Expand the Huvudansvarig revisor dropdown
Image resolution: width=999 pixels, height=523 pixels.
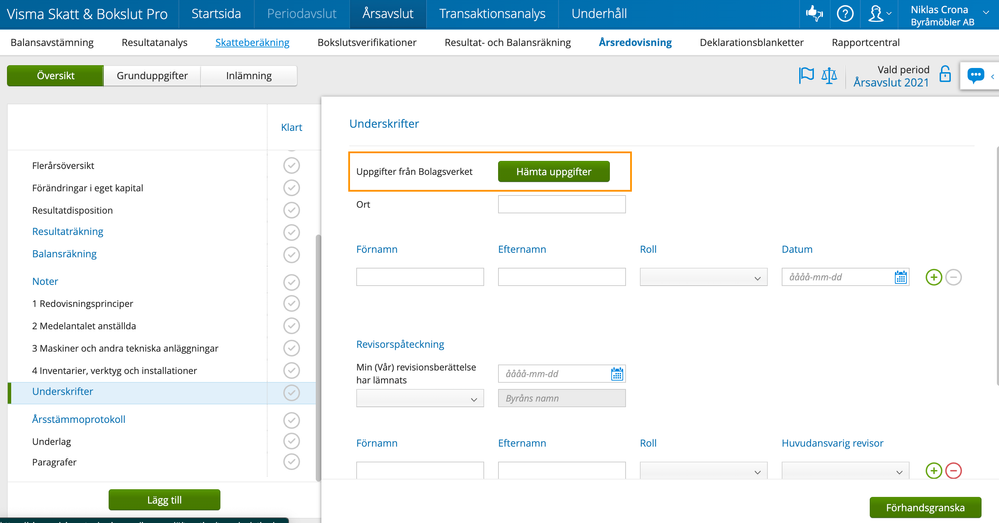point(845,470)
